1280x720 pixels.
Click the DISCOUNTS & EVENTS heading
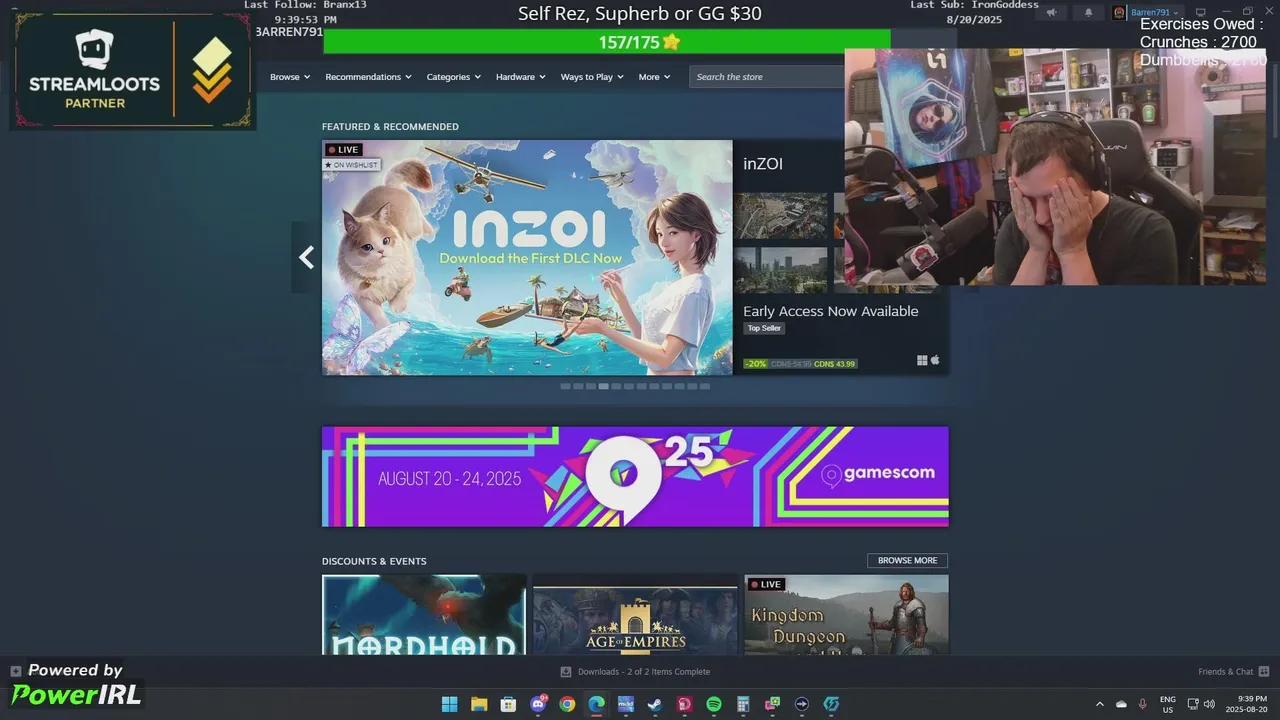[374, 561]
